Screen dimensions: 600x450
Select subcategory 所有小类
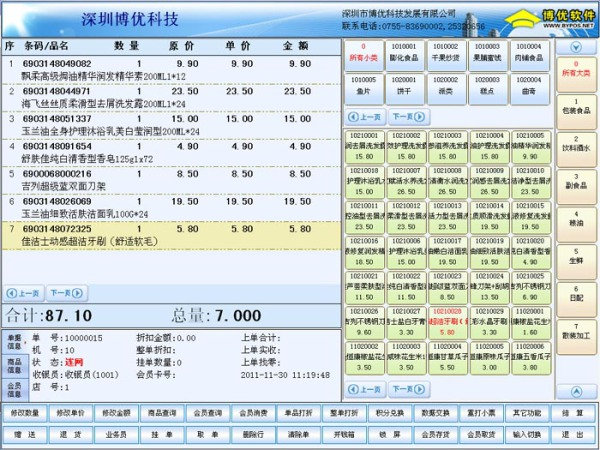point(364,55)
